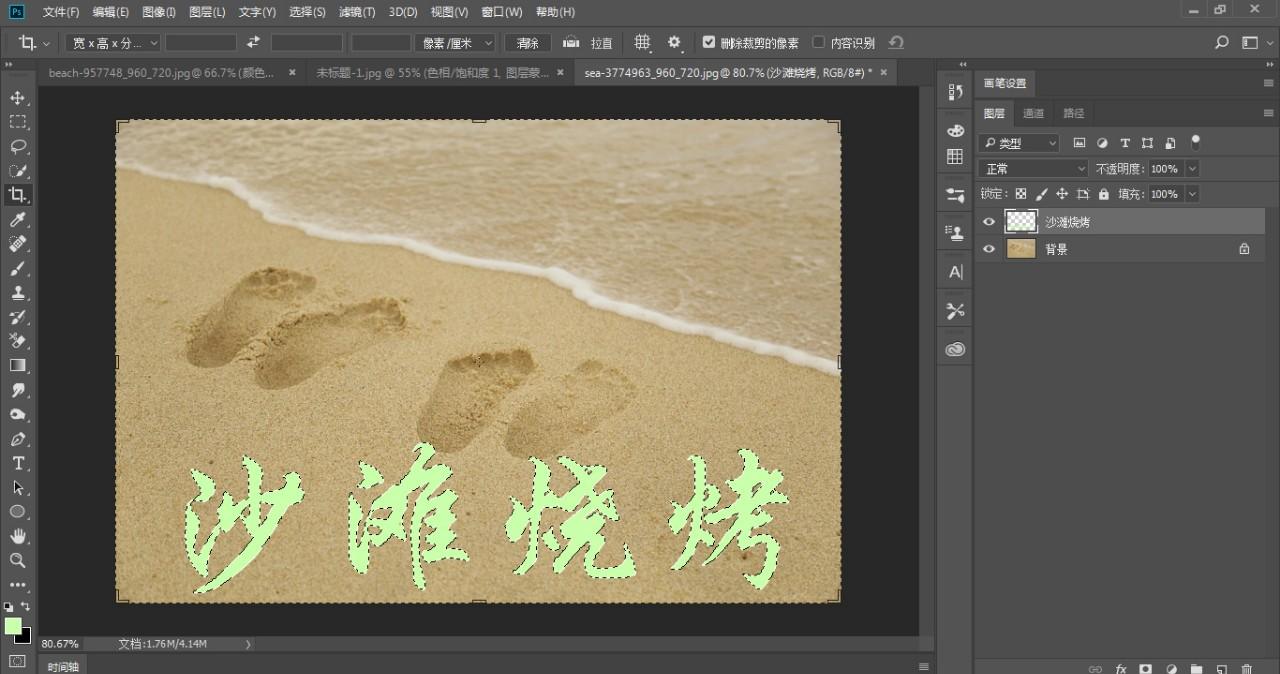This screenshot has width=1280, height=674.
Task: Select the History Brush tool
Action: pyautogui.click(x=18, y=317)
